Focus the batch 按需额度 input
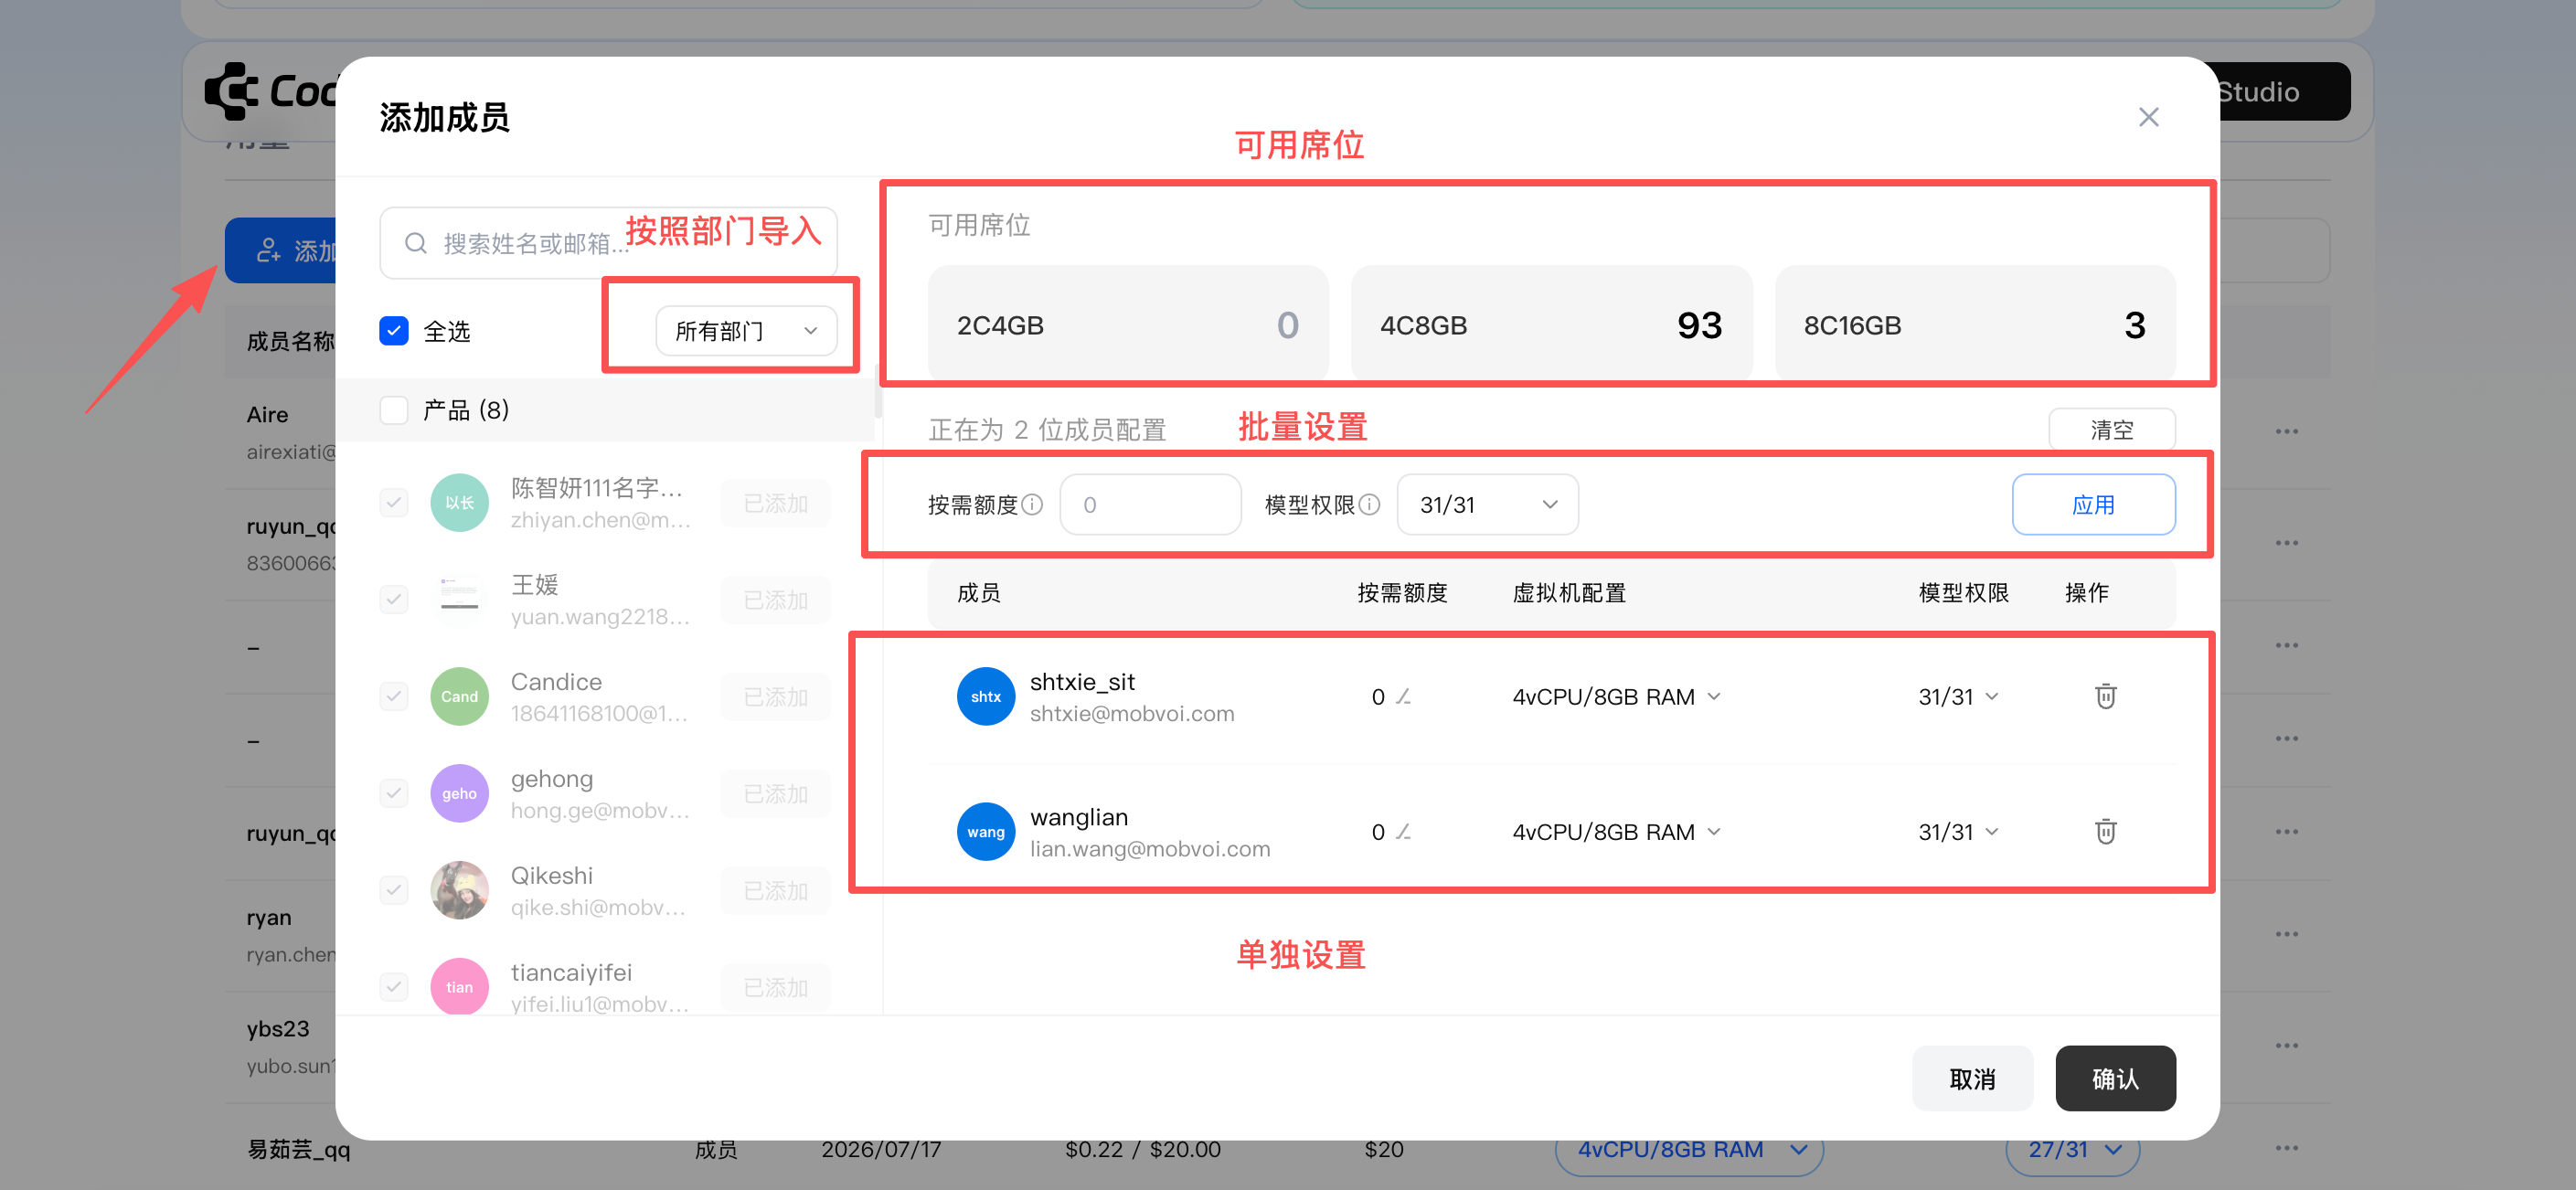Image resolution: width=2576 pixels, height=1190 pixels. coord(1150,504)
